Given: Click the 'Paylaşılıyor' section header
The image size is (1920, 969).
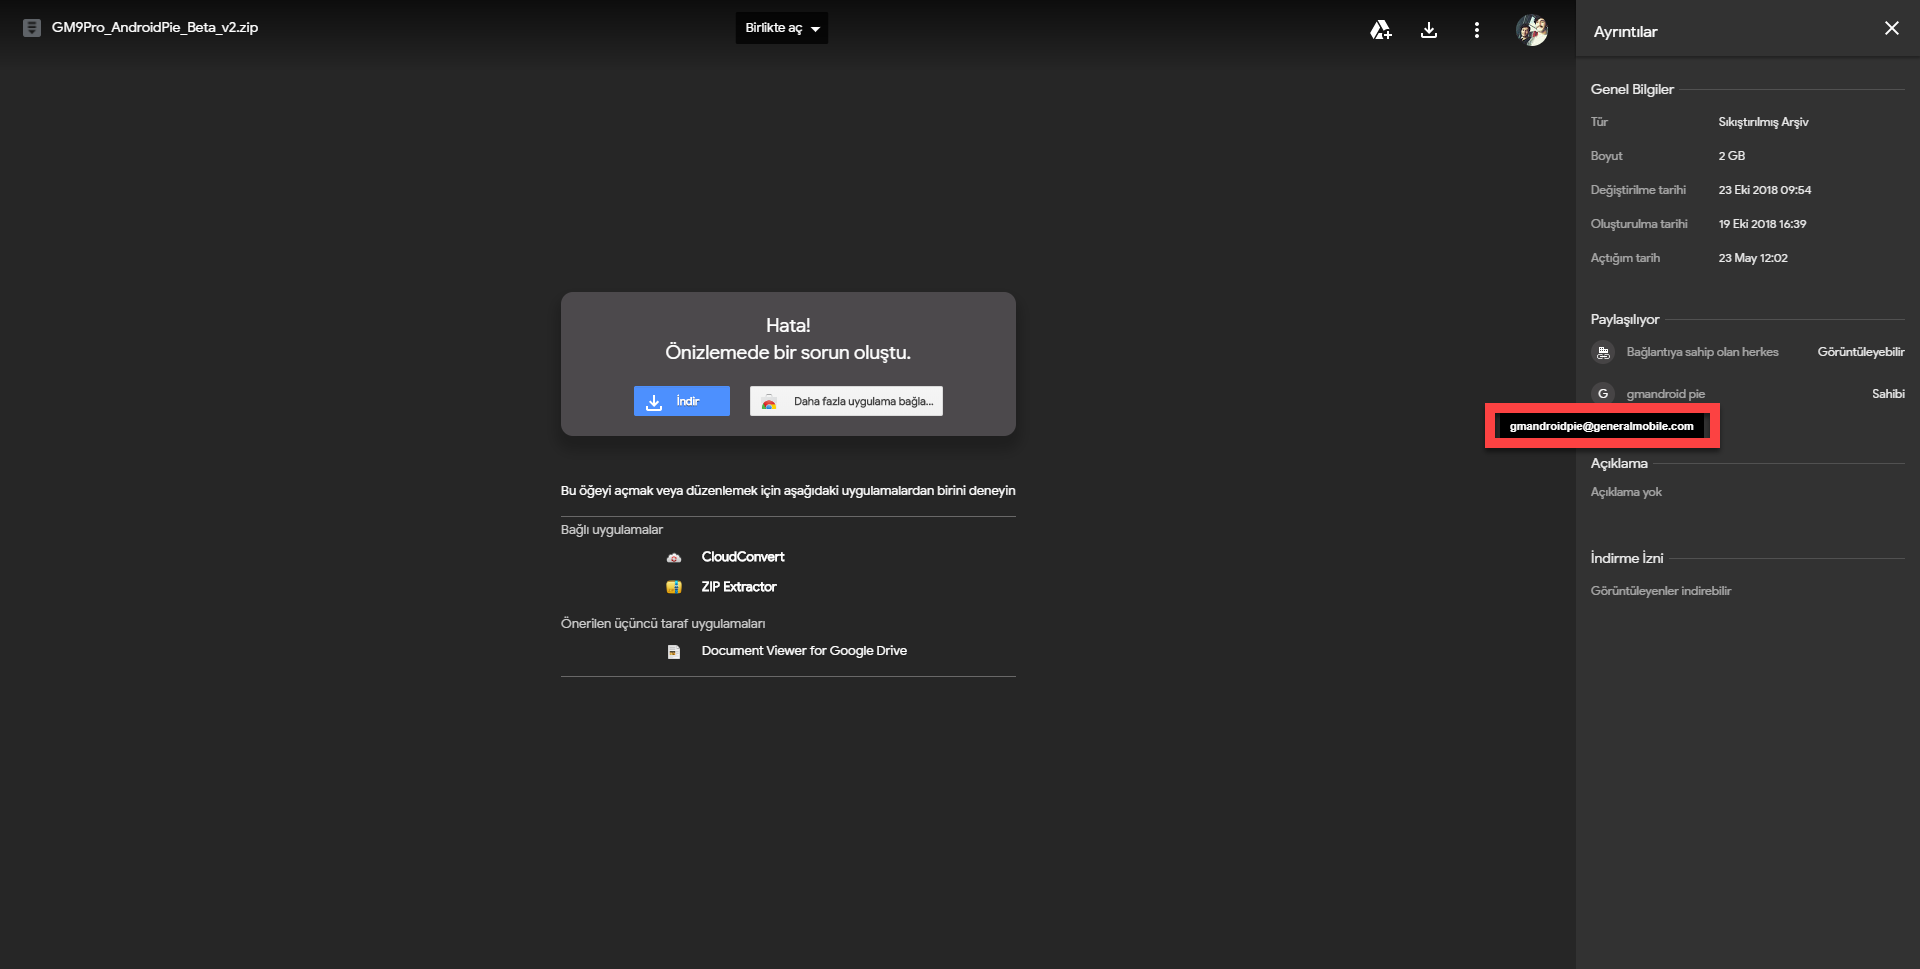Looking at the screenshot, I should pos(1625,320).
